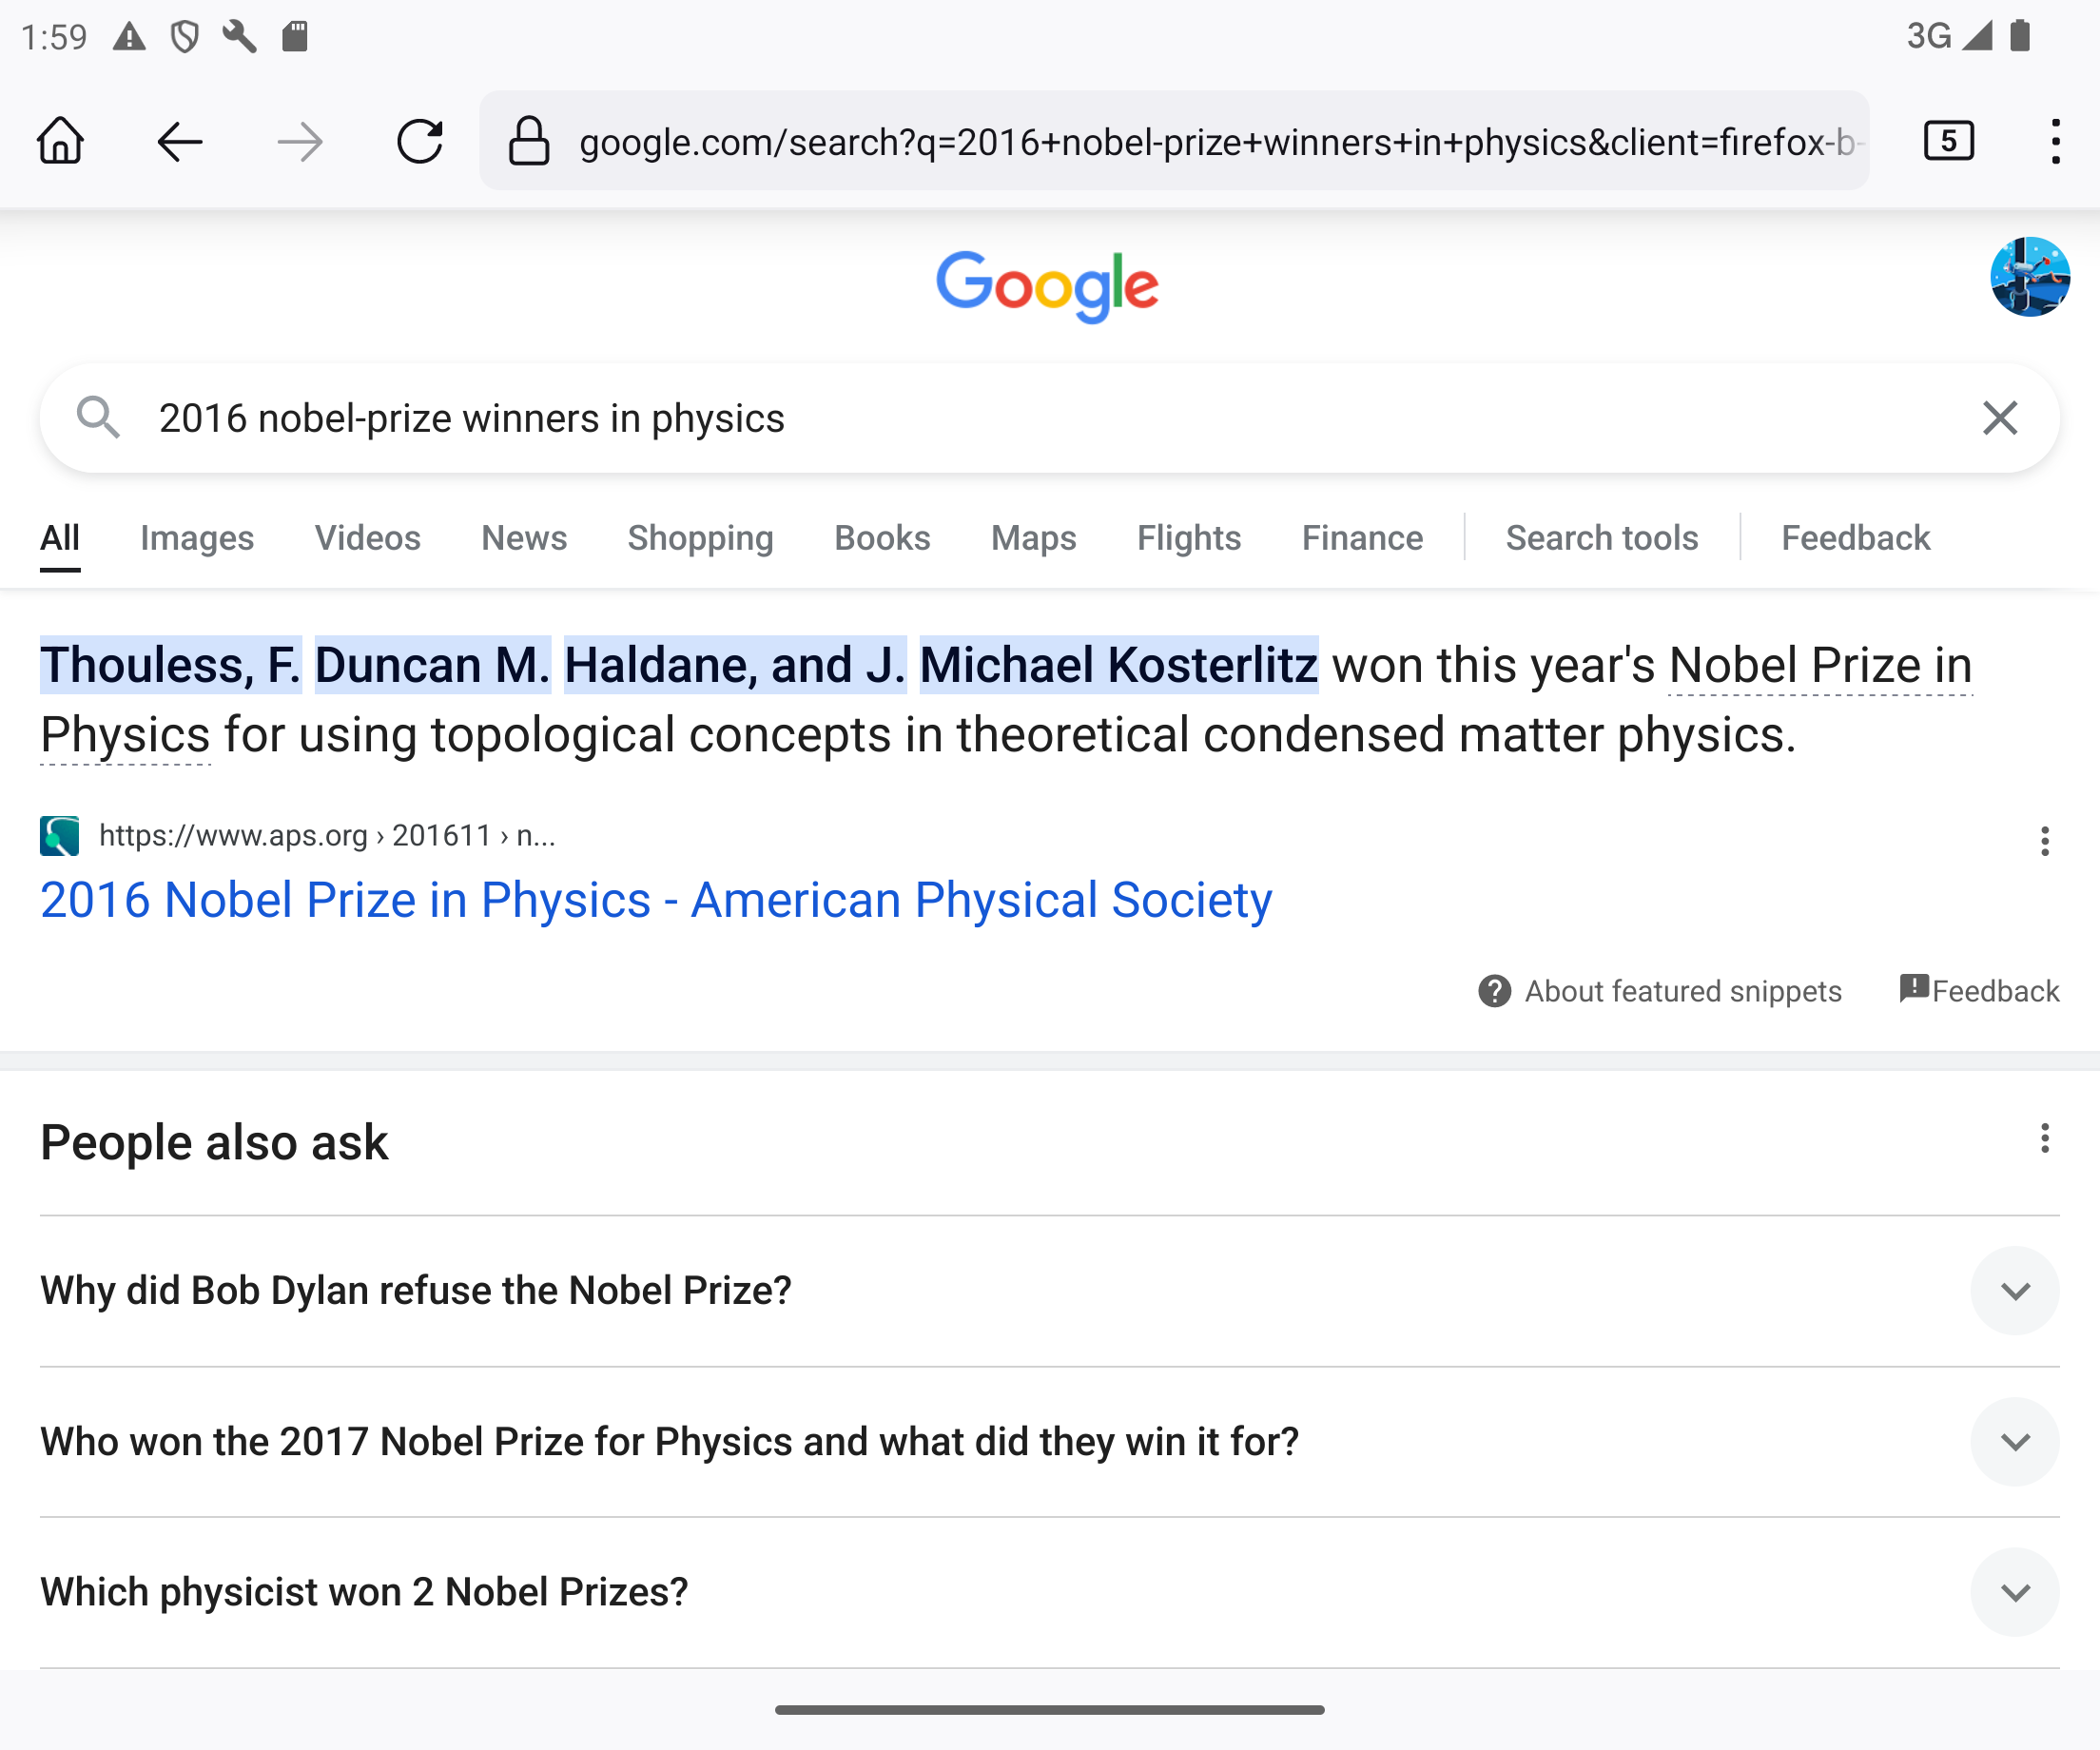Tap the warning triangle in status bar
Viewport: 2100px width, 1750px height.
tap(129, 37)
